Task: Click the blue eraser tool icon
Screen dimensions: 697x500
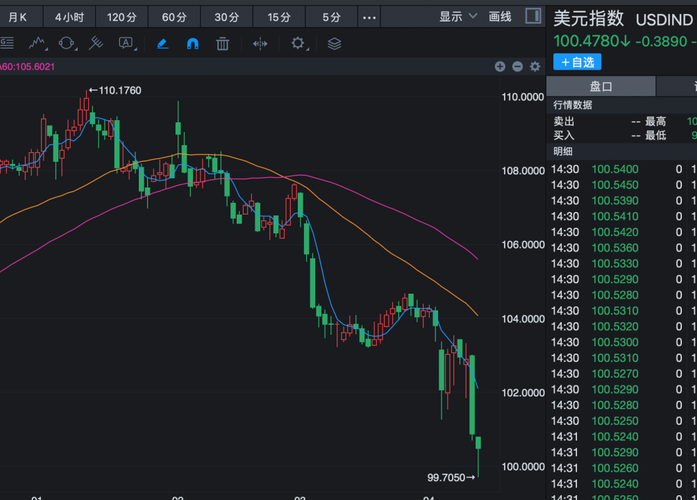Action: 163,43
